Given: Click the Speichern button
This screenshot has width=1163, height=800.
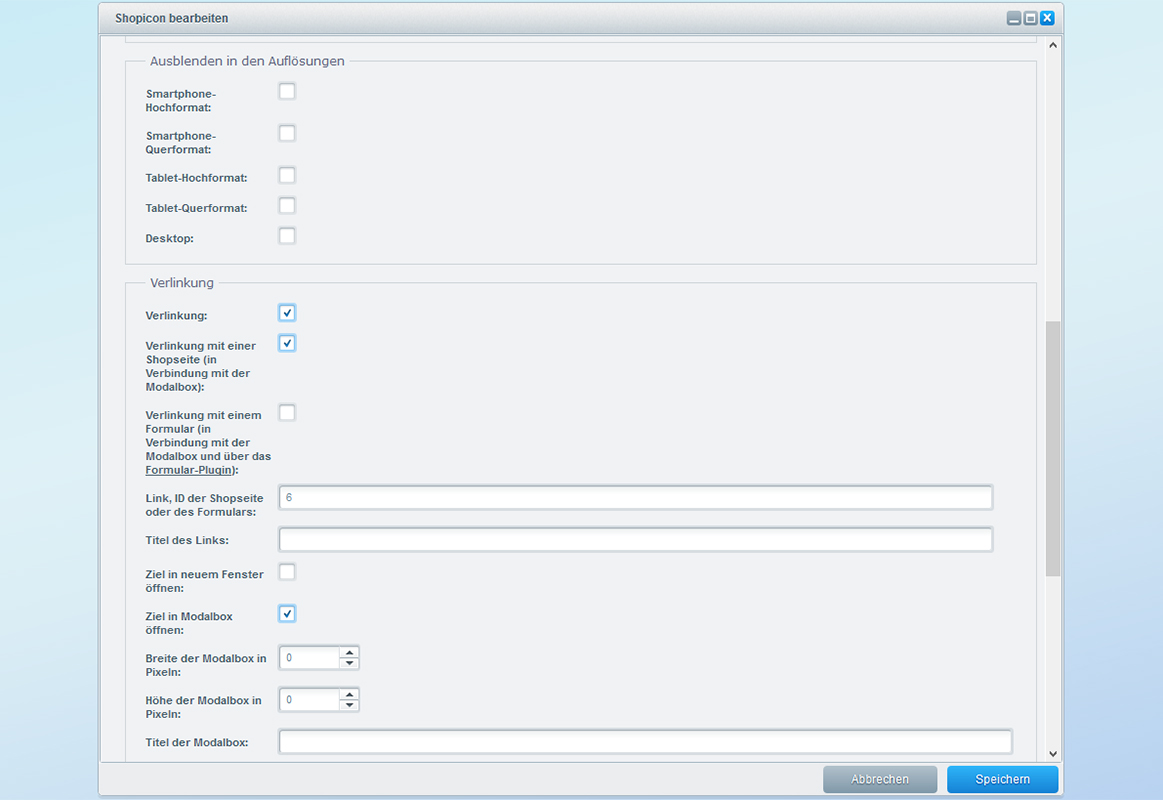Looking at the screenshot, I should pyautogui.click(x=1002, y=779).
